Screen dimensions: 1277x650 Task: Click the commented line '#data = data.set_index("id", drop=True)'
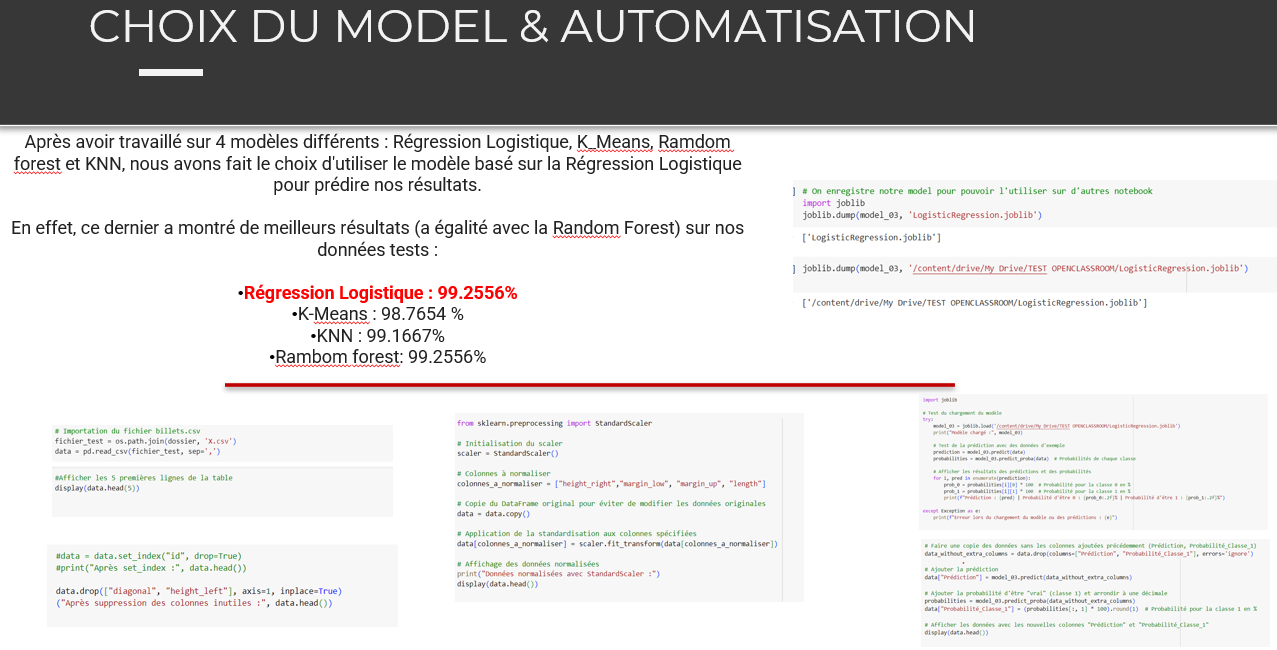tap(149, 556)
